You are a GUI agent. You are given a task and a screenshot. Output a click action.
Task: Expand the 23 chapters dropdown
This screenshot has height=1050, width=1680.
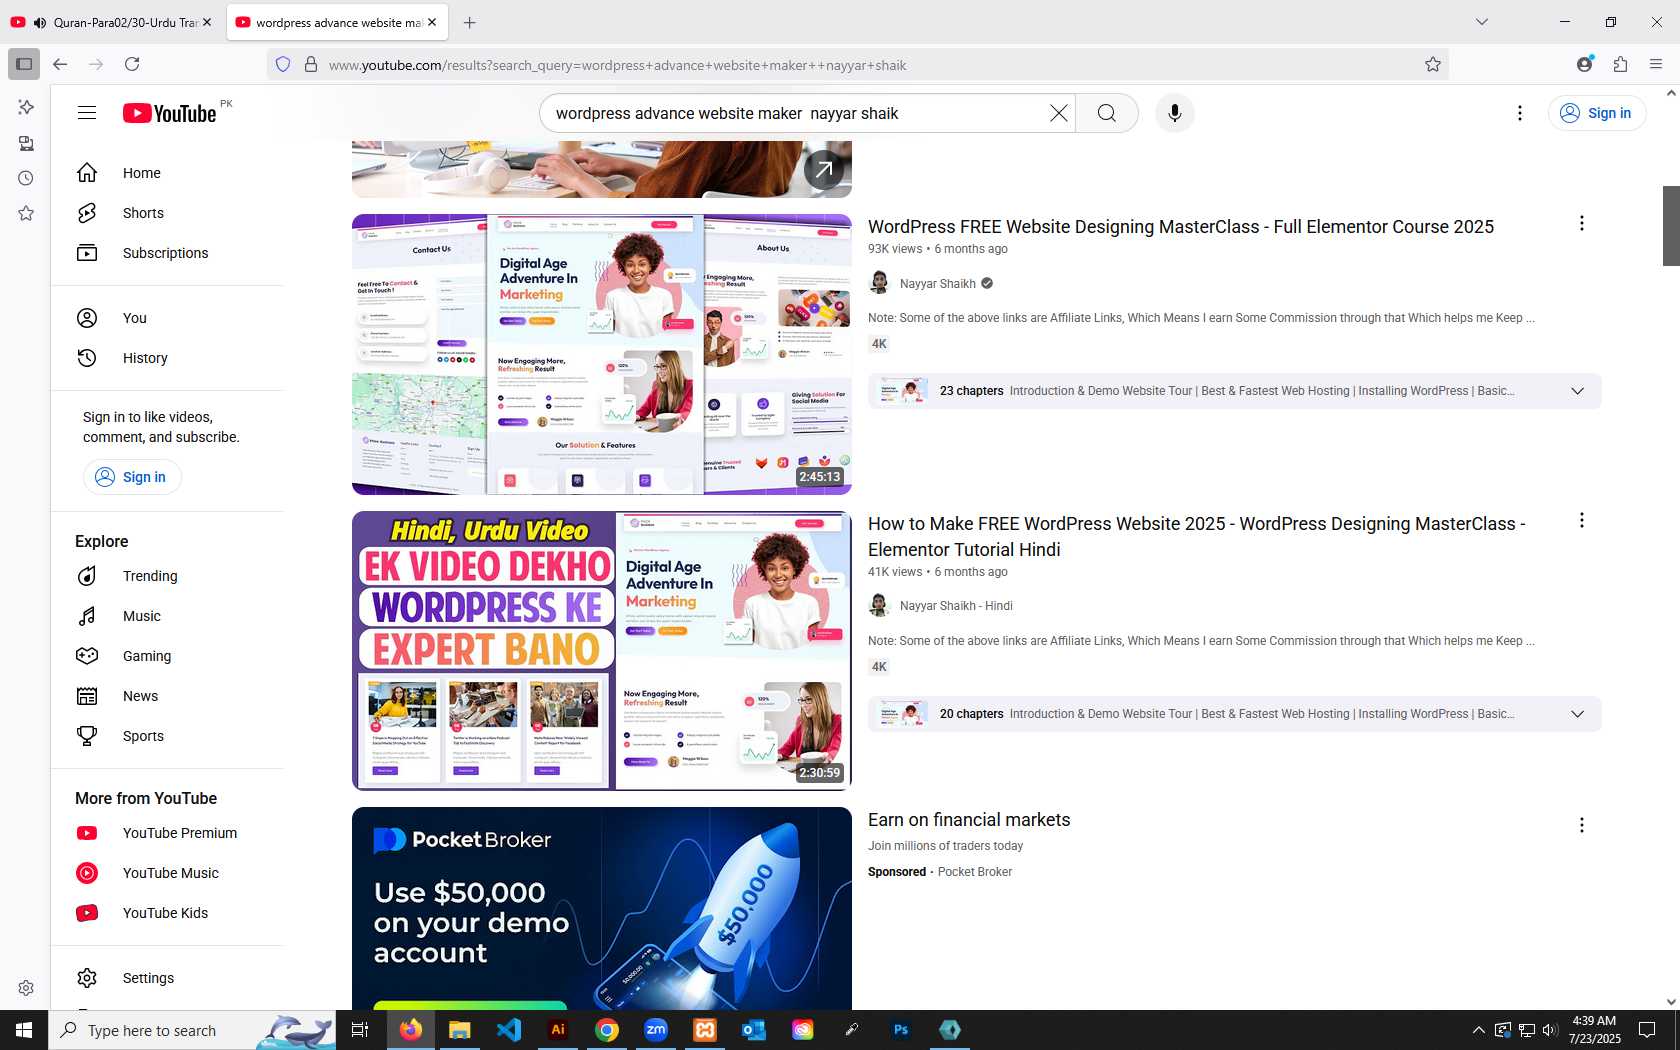tap(1577, 391)
